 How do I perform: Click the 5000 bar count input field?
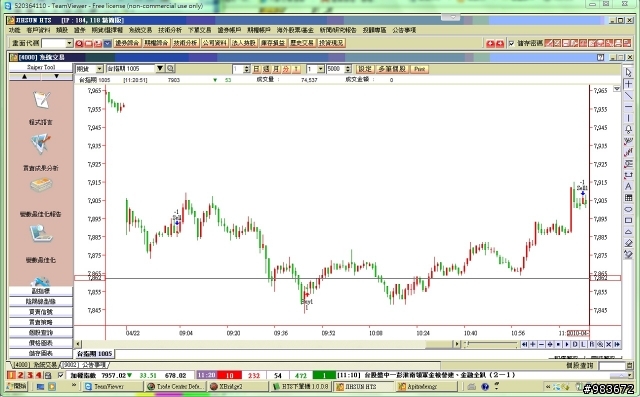336,69
